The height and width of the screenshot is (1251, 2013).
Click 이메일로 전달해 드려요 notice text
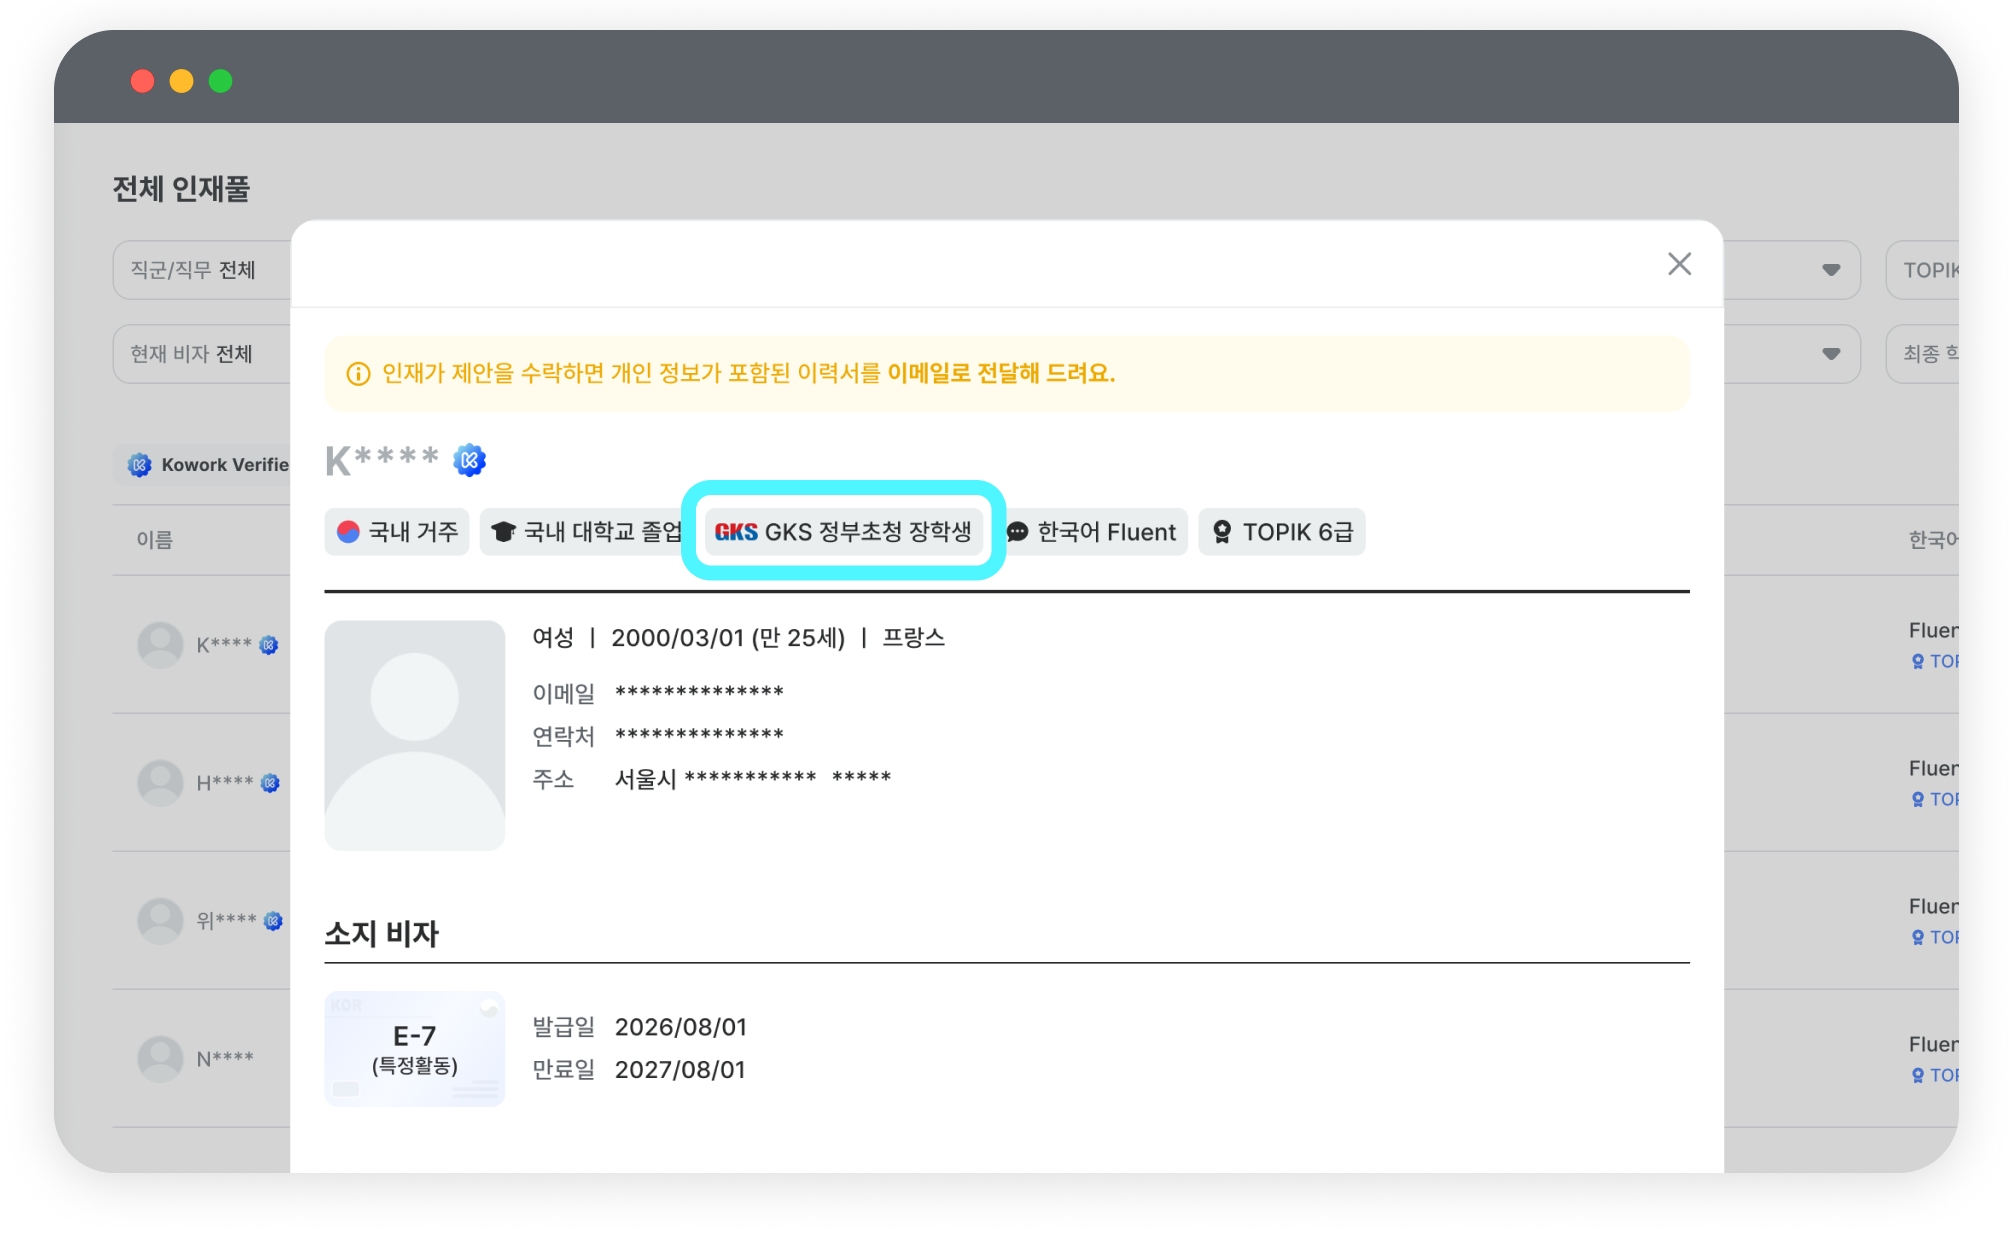click(1001, 374)
